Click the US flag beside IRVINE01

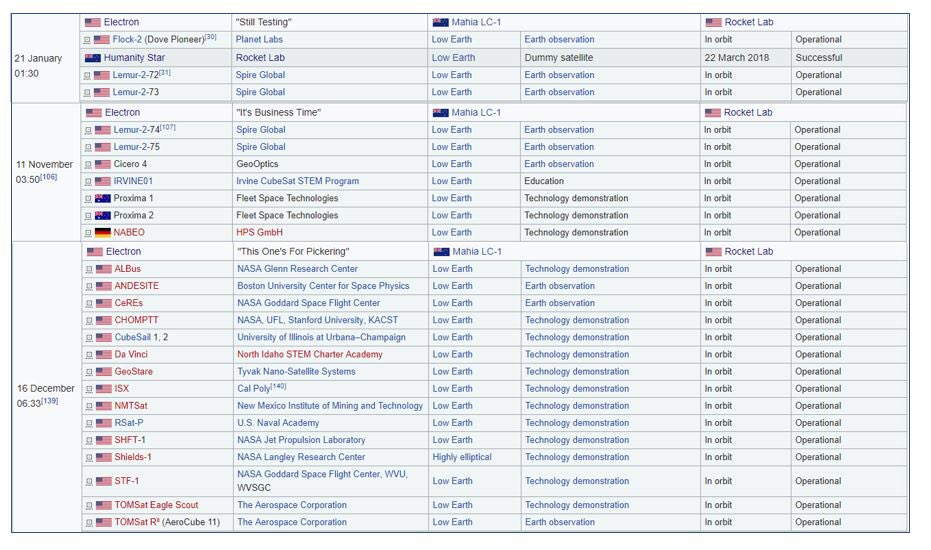103,182
